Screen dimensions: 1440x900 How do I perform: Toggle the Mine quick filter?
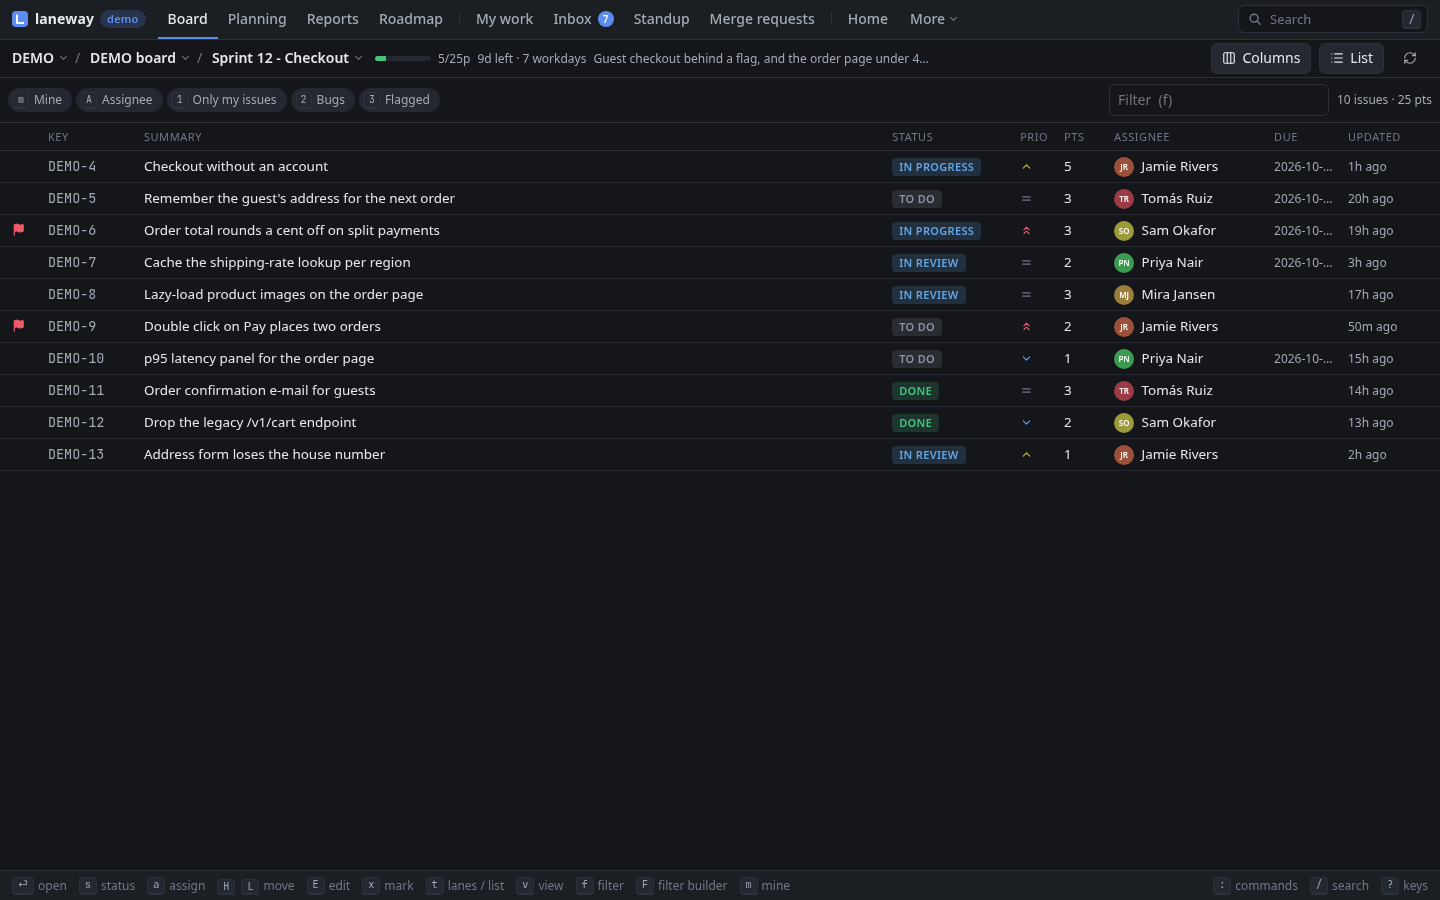[40, 100]
